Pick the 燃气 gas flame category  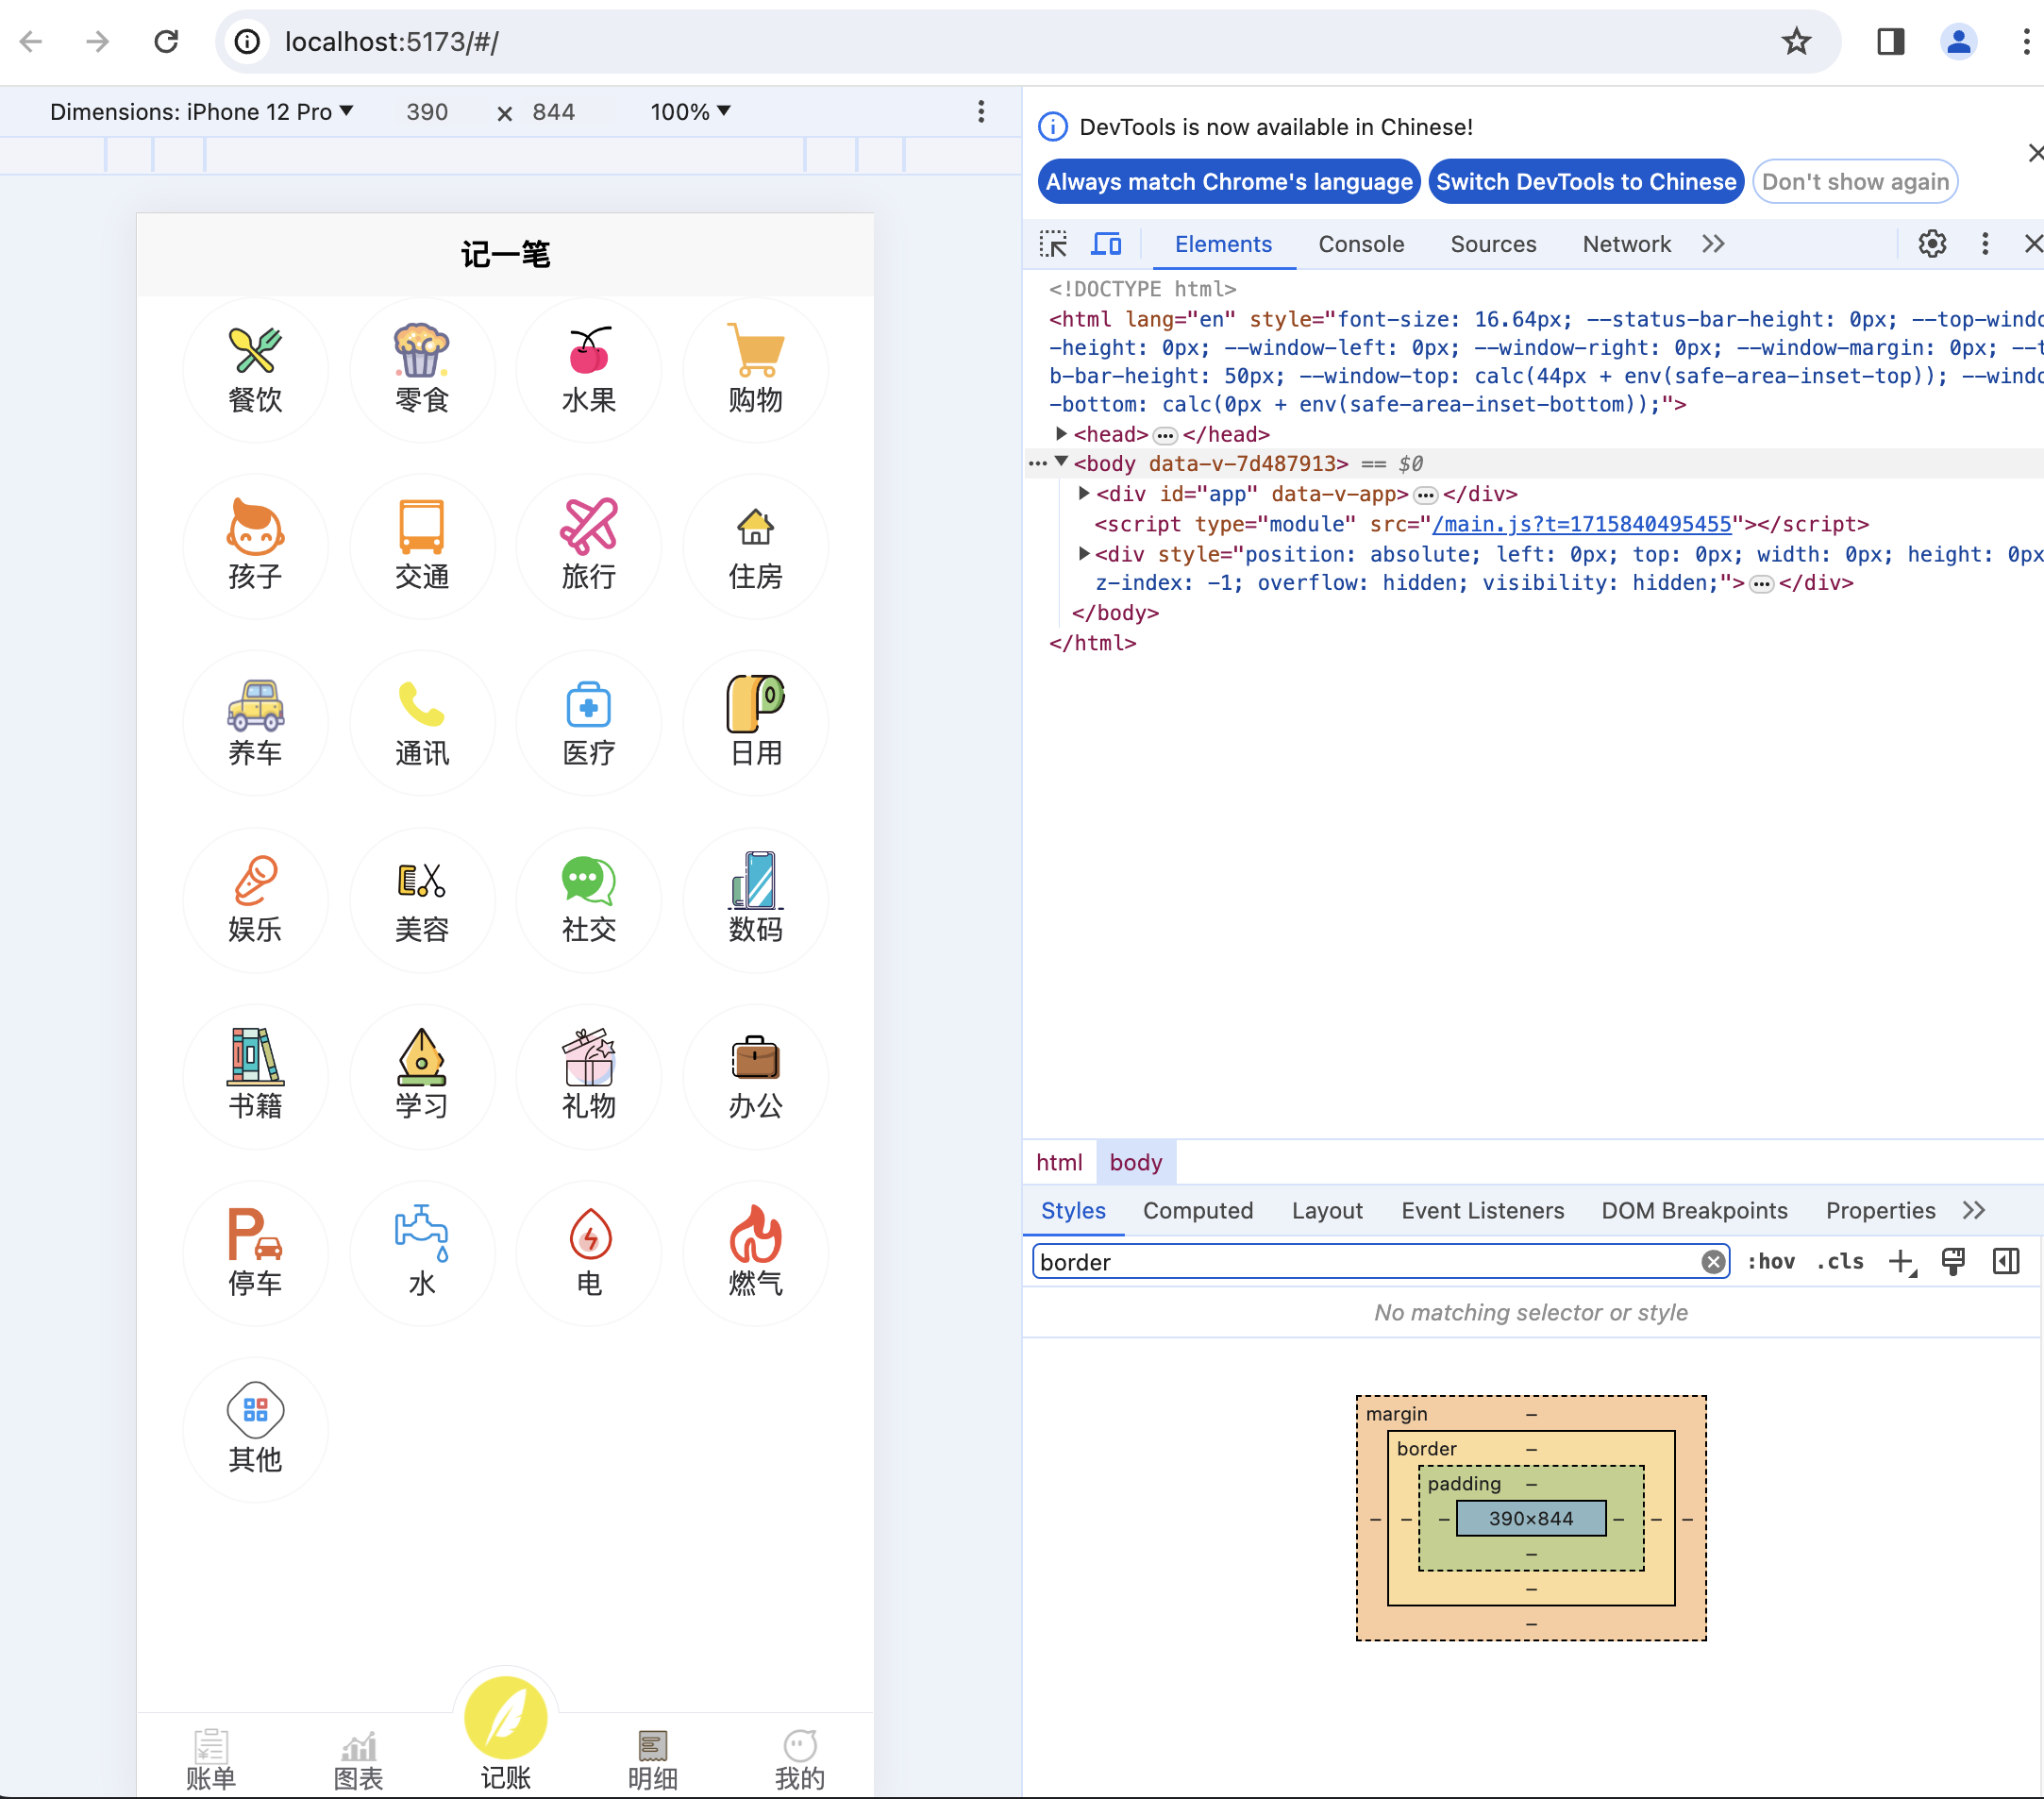coord(755,1253)
